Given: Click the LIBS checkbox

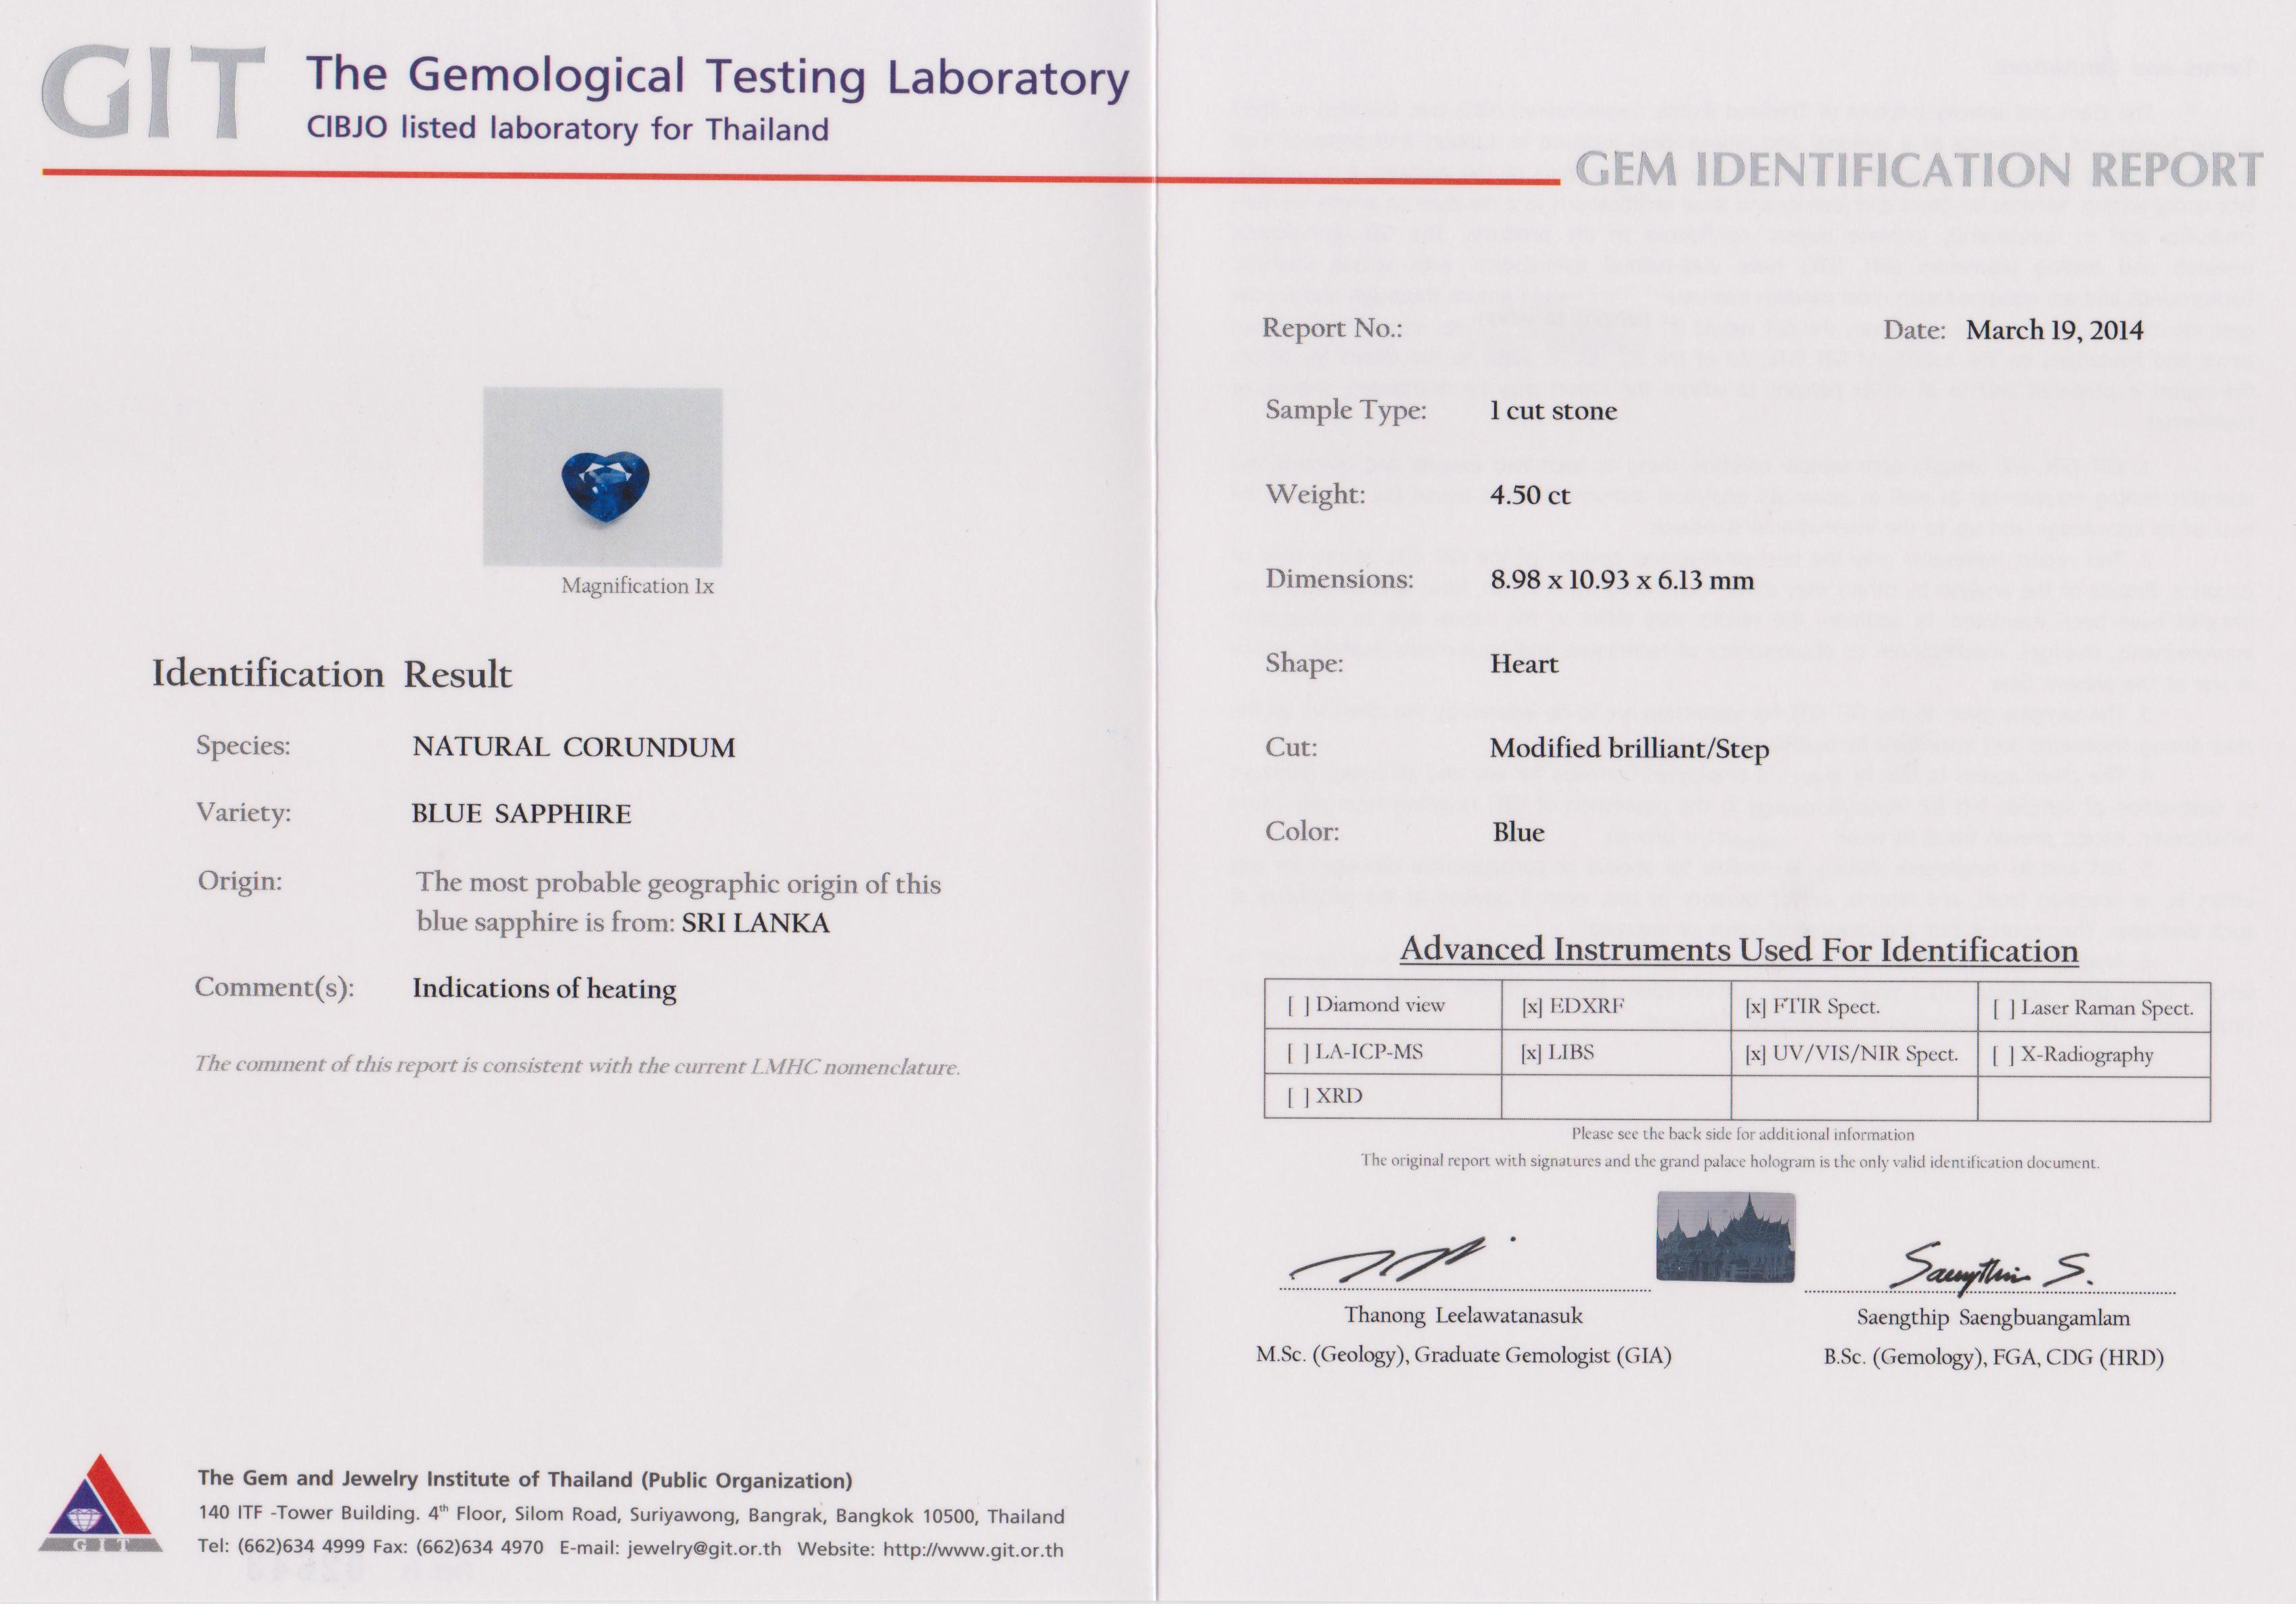Looking at the screenshot, I should click(1531, 1053).
